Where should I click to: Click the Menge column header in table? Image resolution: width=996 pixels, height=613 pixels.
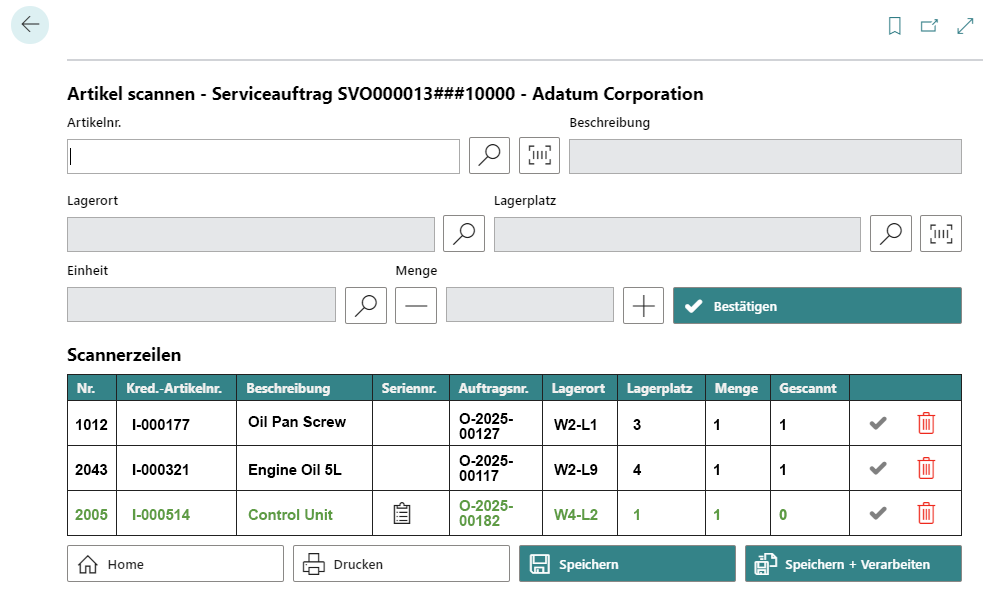pyautogui.click(x=736, y=388)
